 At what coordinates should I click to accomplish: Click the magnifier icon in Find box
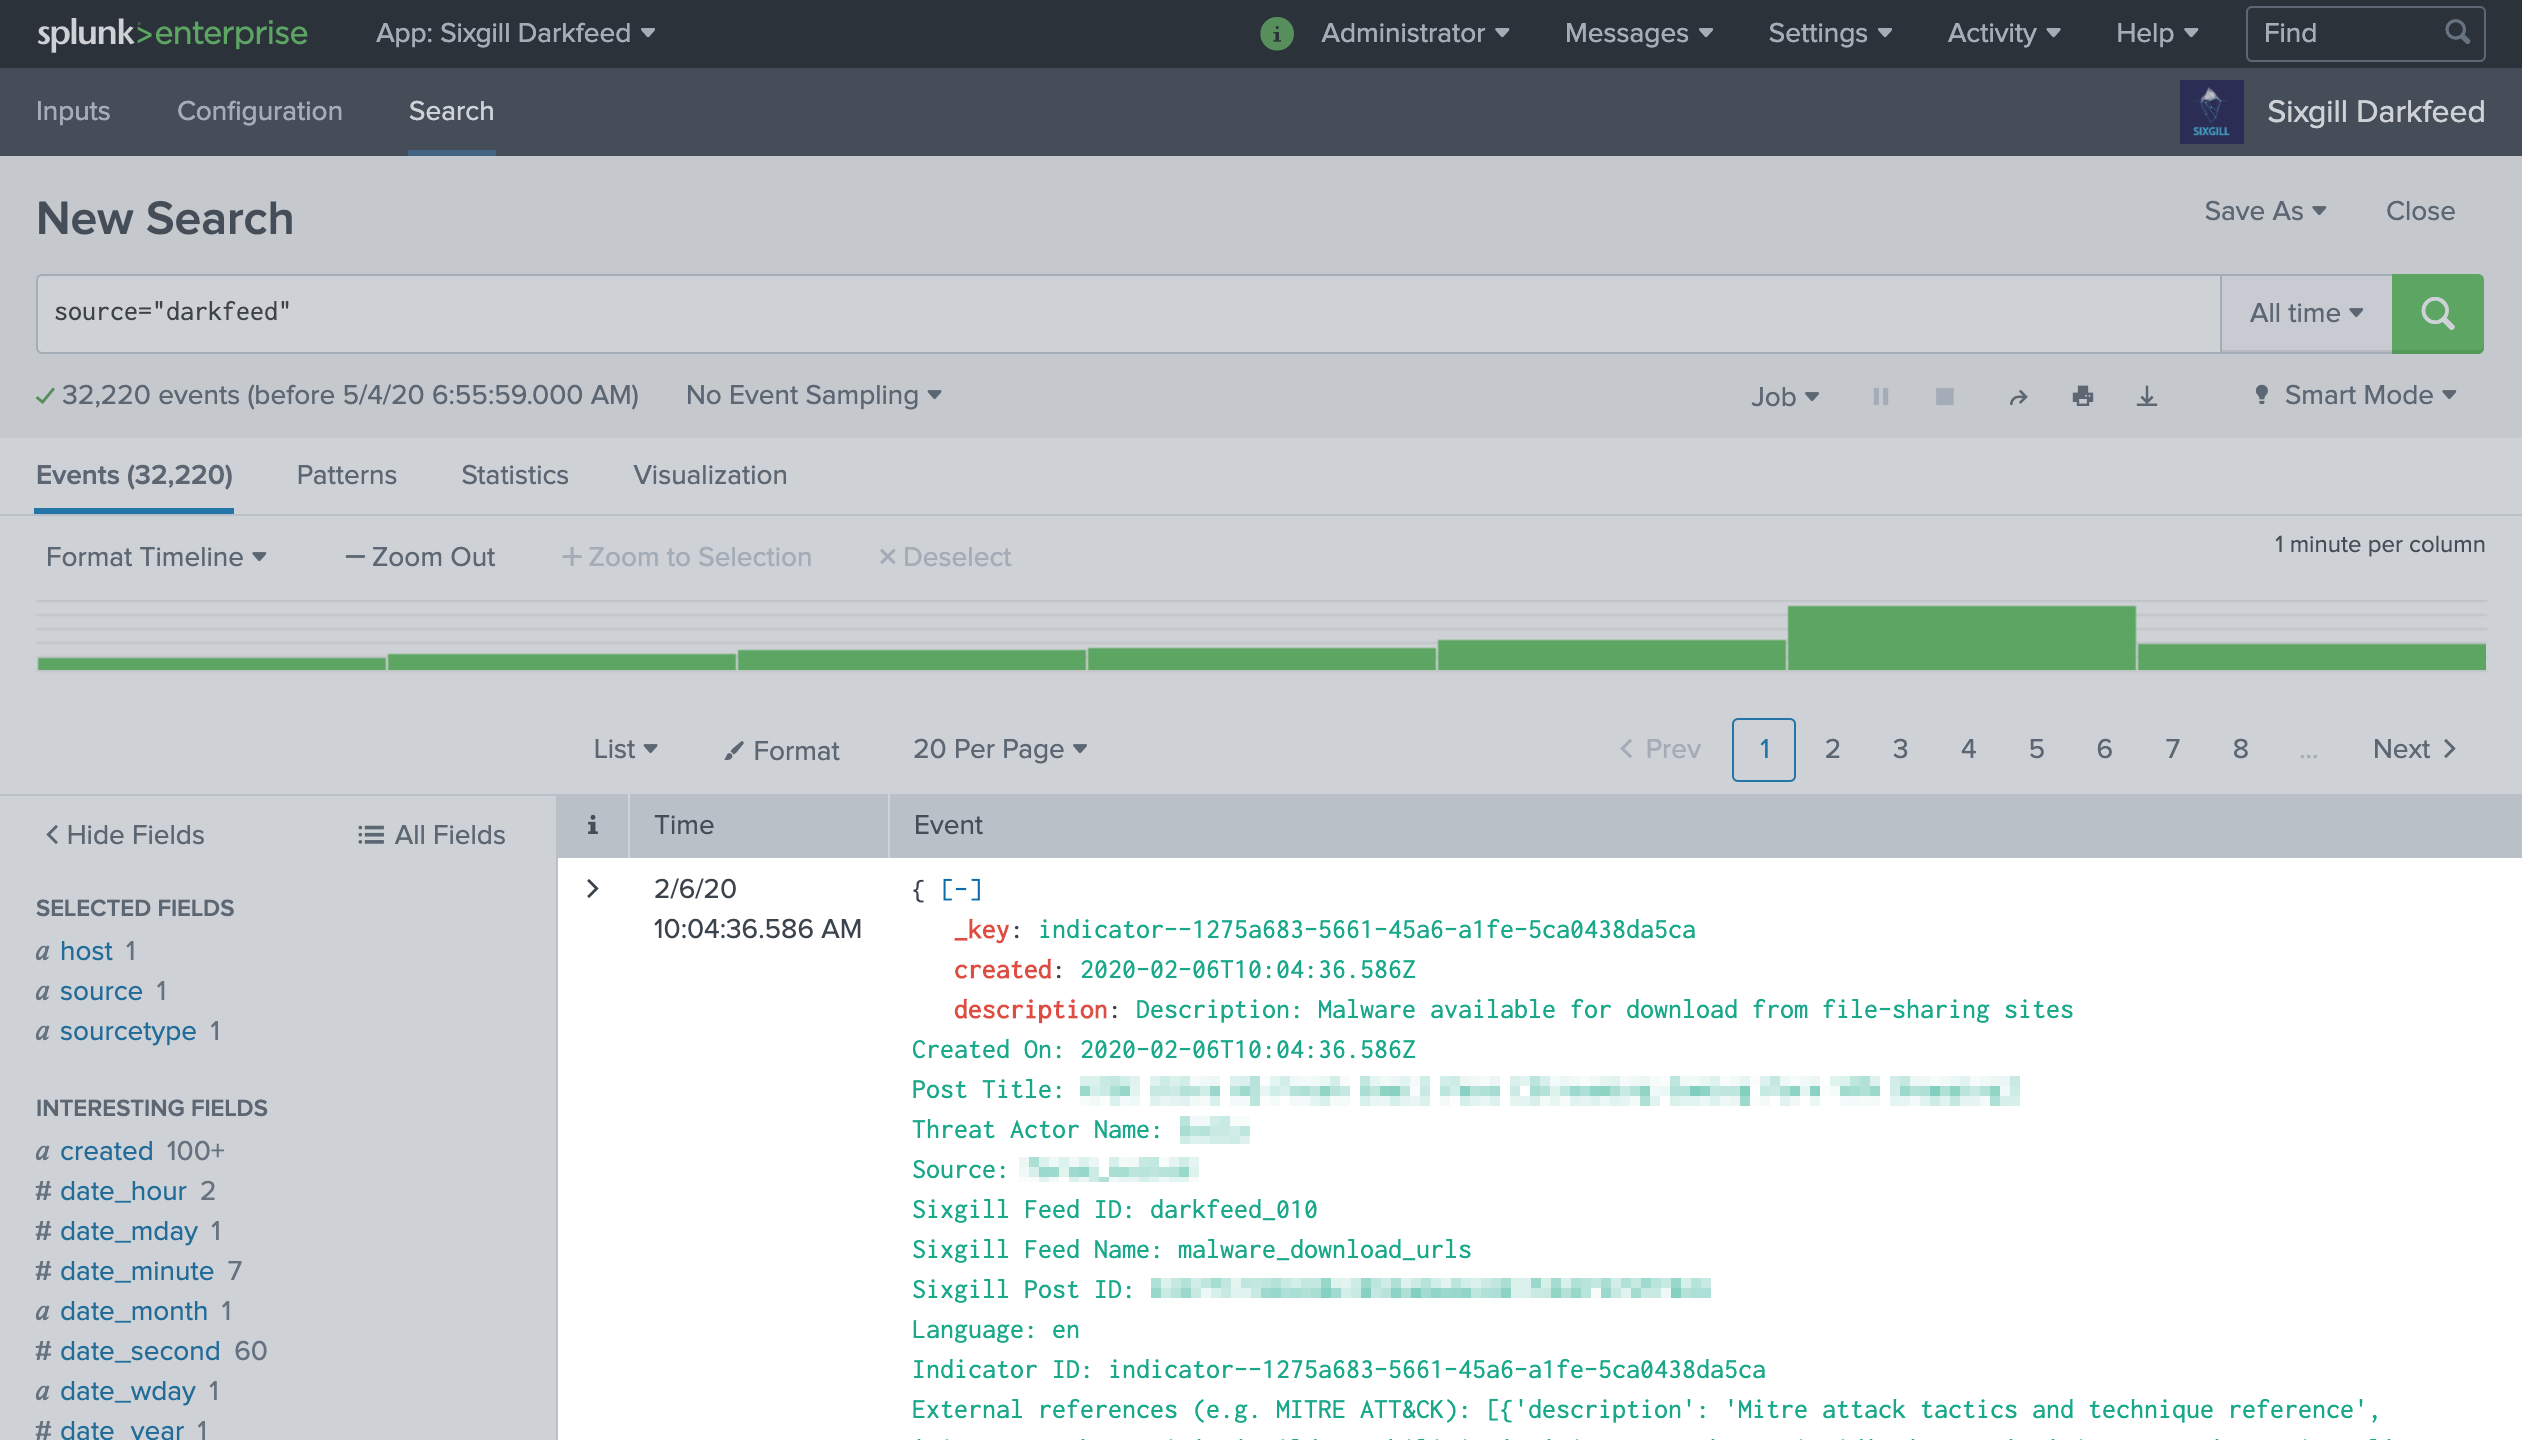pos(2457,32)
